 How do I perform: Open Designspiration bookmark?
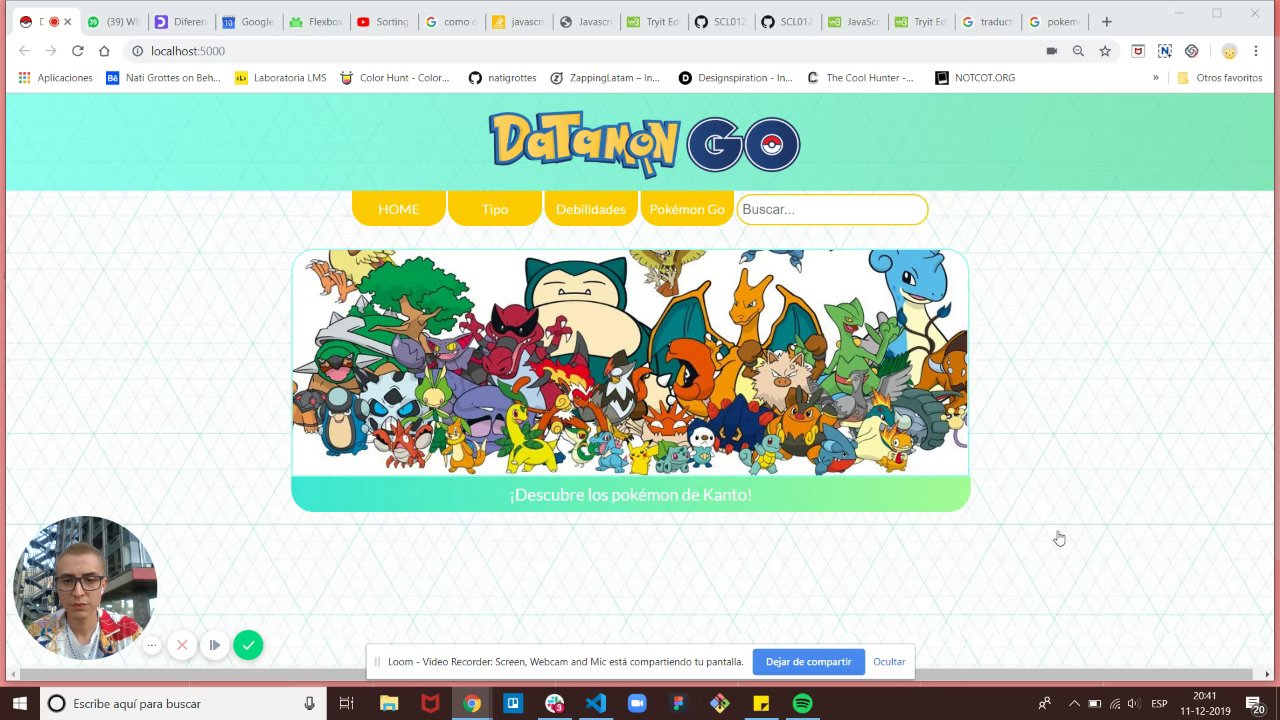point(735,77)
